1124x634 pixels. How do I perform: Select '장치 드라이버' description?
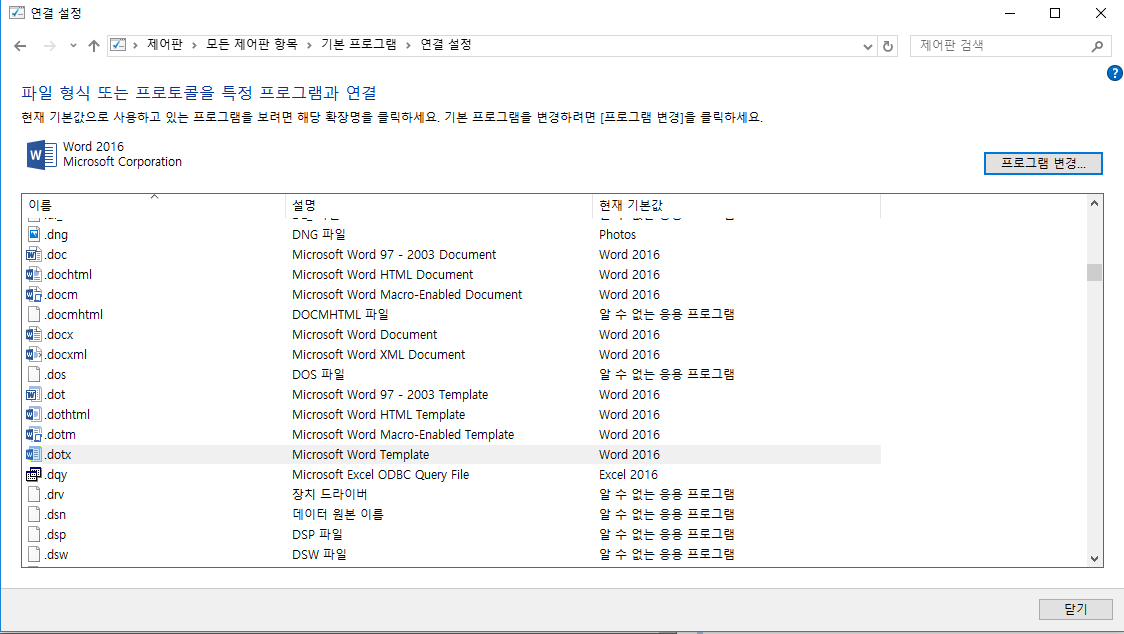(329, 494)
